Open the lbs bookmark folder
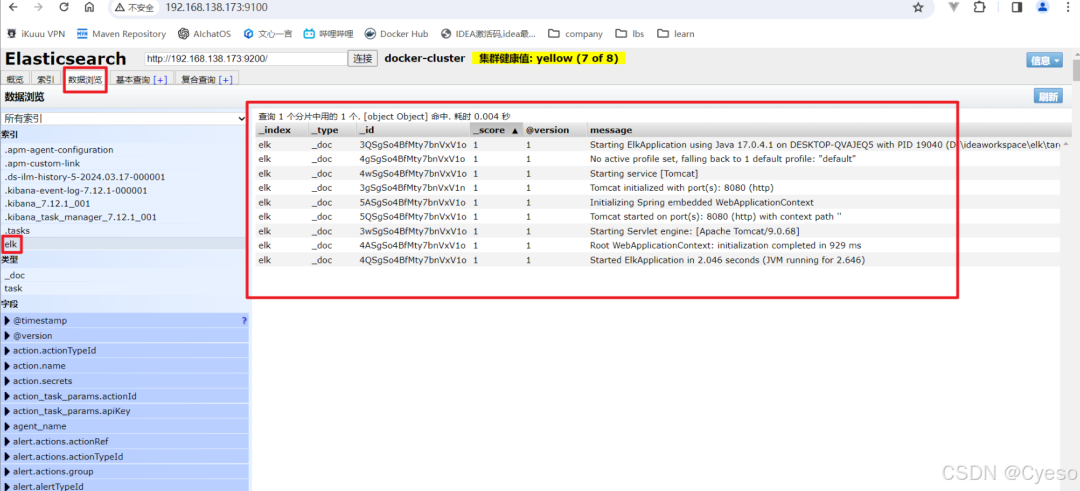This screenshot has width=1080, height=491. [x=630, y=34]
